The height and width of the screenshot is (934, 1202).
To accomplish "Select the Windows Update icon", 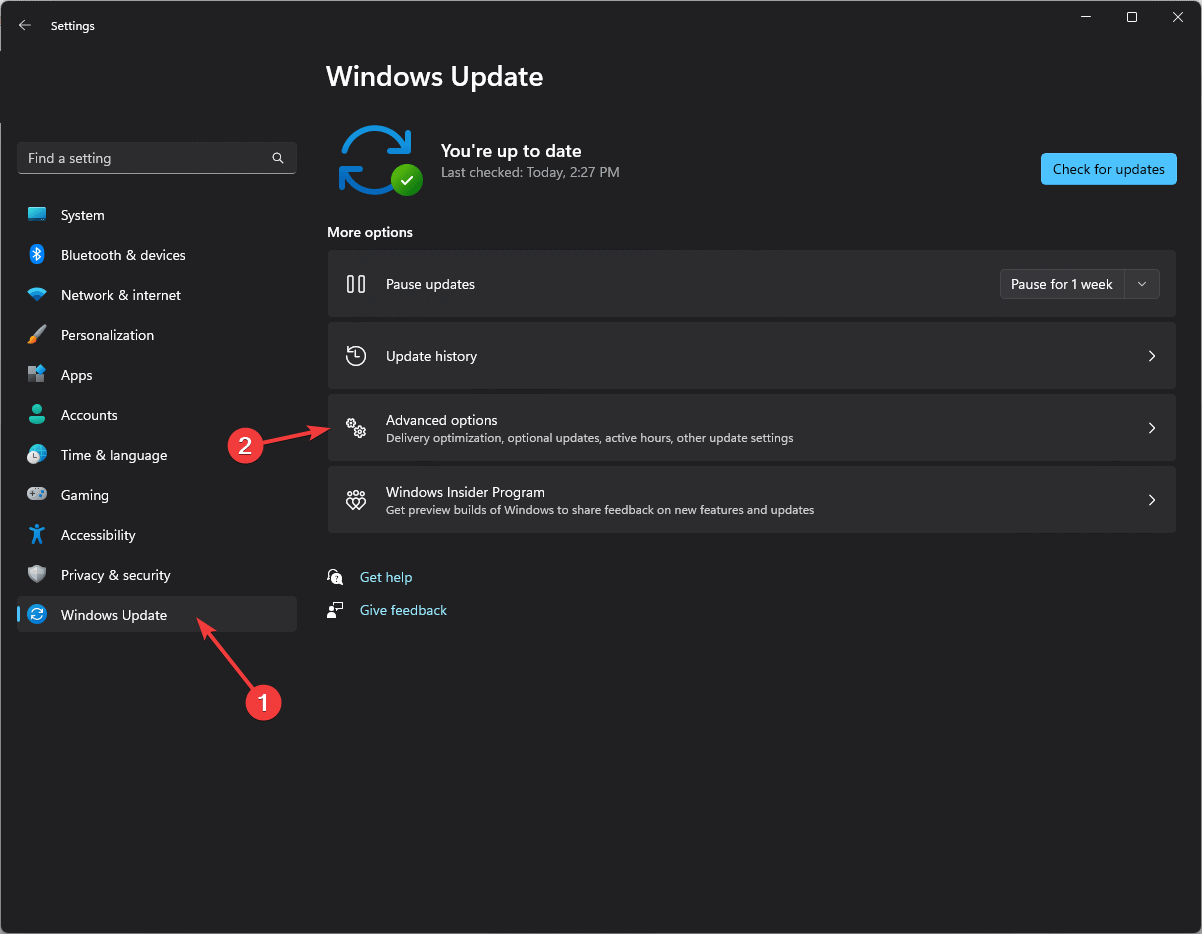I will coord(36,614).
